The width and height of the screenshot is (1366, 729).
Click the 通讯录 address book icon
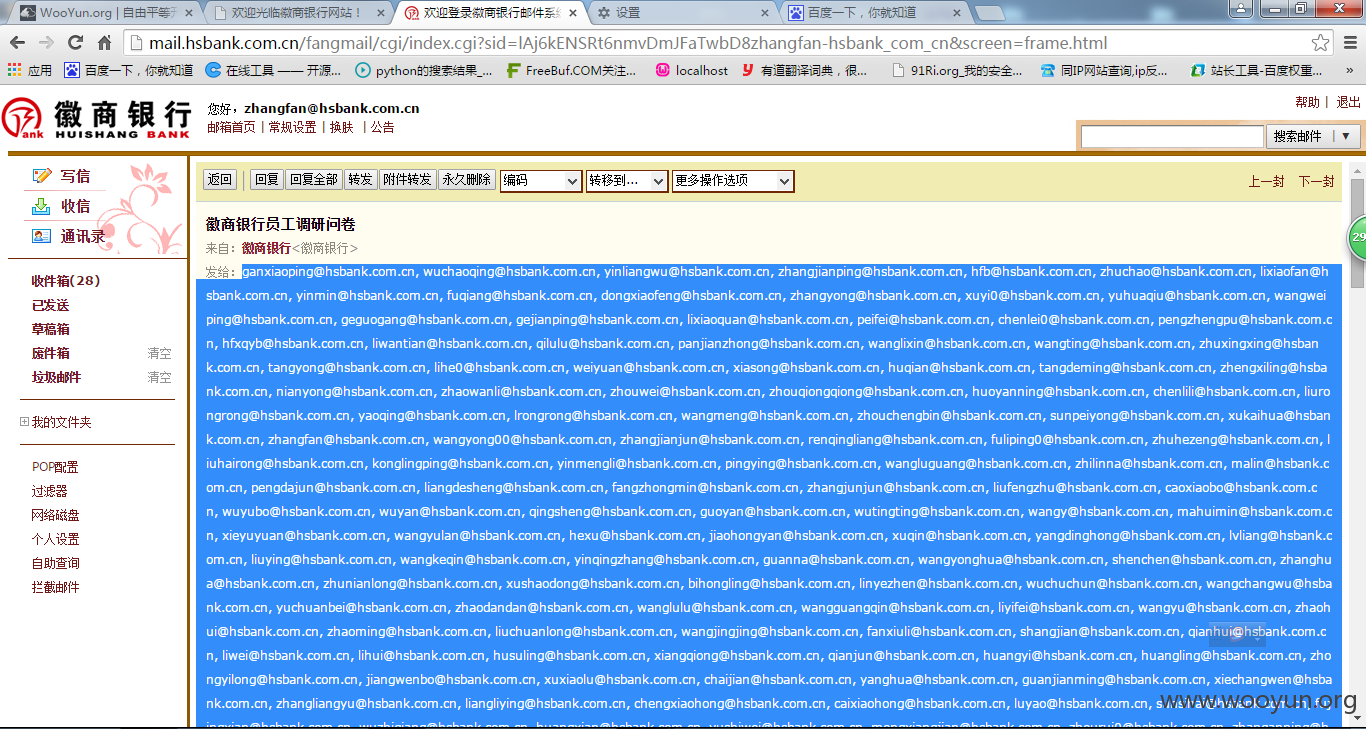(x=41, y=236)
